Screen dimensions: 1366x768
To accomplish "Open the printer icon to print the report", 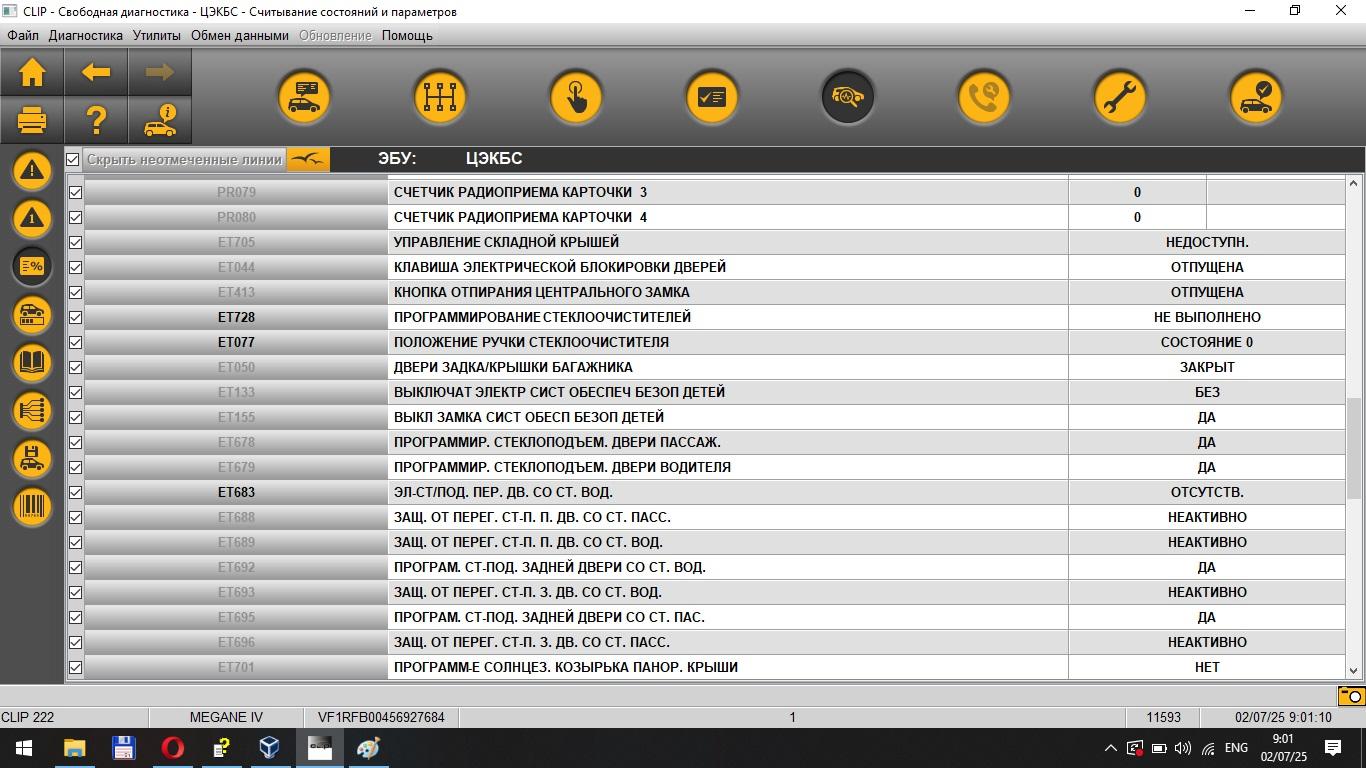I will click(32, 120).
